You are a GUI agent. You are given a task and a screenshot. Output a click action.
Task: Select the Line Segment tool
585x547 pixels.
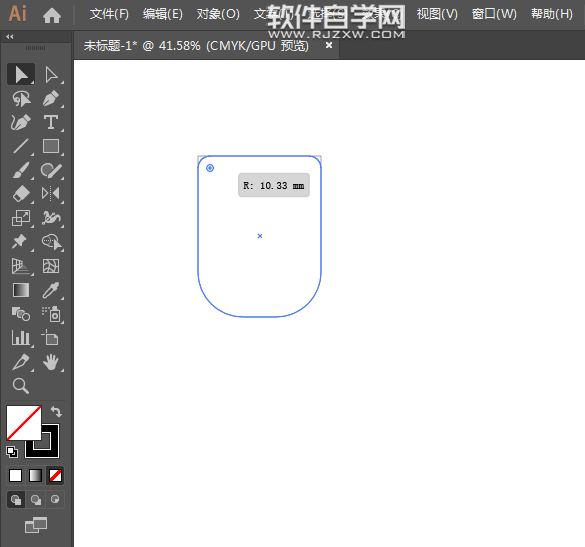(21, 146)
